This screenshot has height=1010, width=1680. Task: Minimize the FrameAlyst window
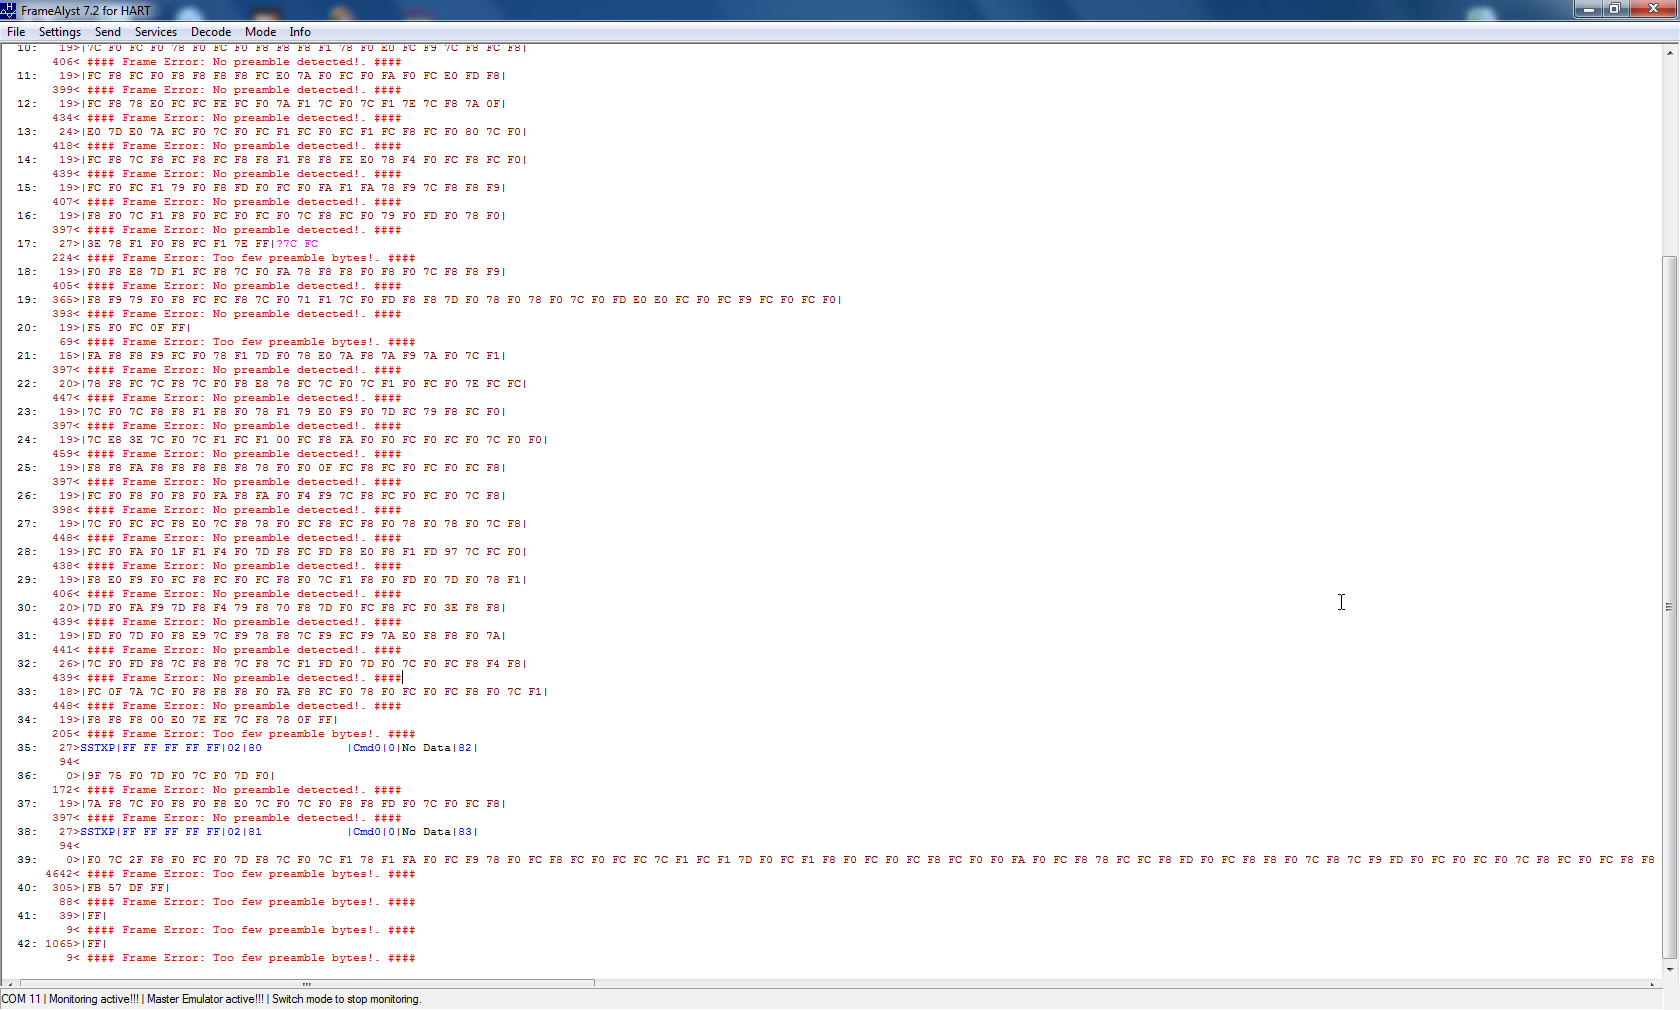click(x=1588, y=9)
